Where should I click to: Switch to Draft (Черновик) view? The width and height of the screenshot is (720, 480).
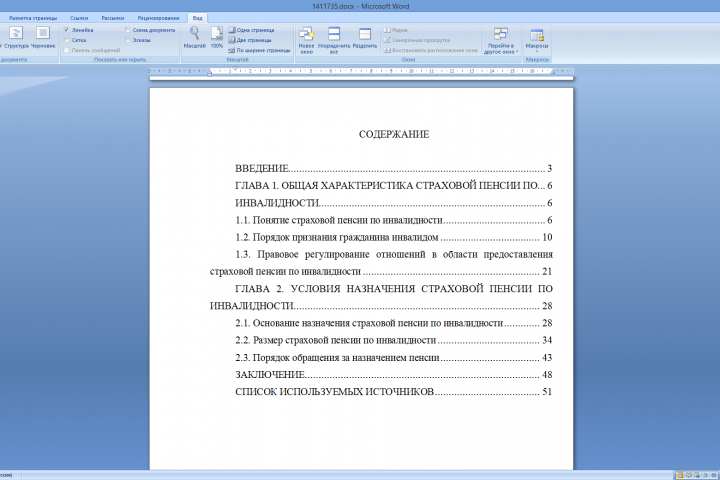coord(43,37)
